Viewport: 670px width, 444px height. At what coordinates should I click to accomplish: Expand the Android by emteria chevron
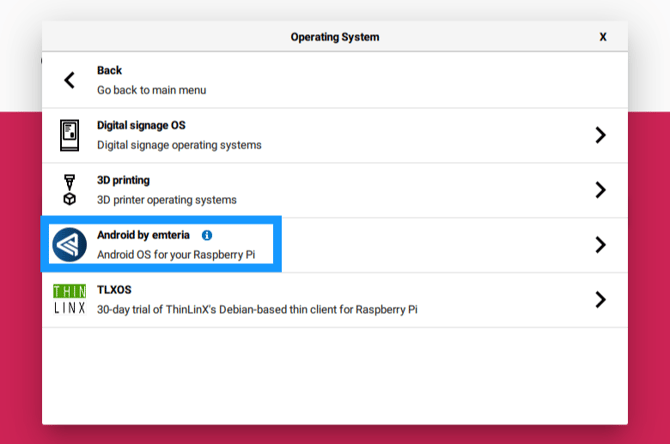(600, 244)
